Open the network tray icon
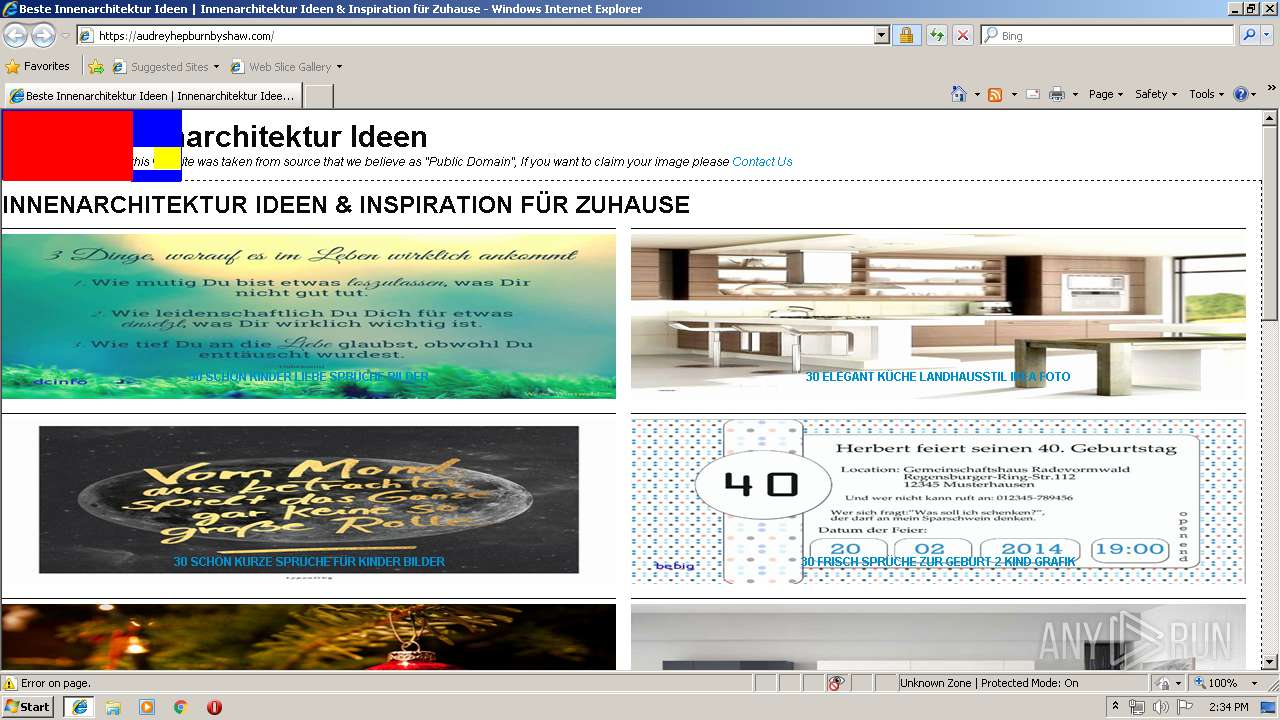 click(1137, 707)
